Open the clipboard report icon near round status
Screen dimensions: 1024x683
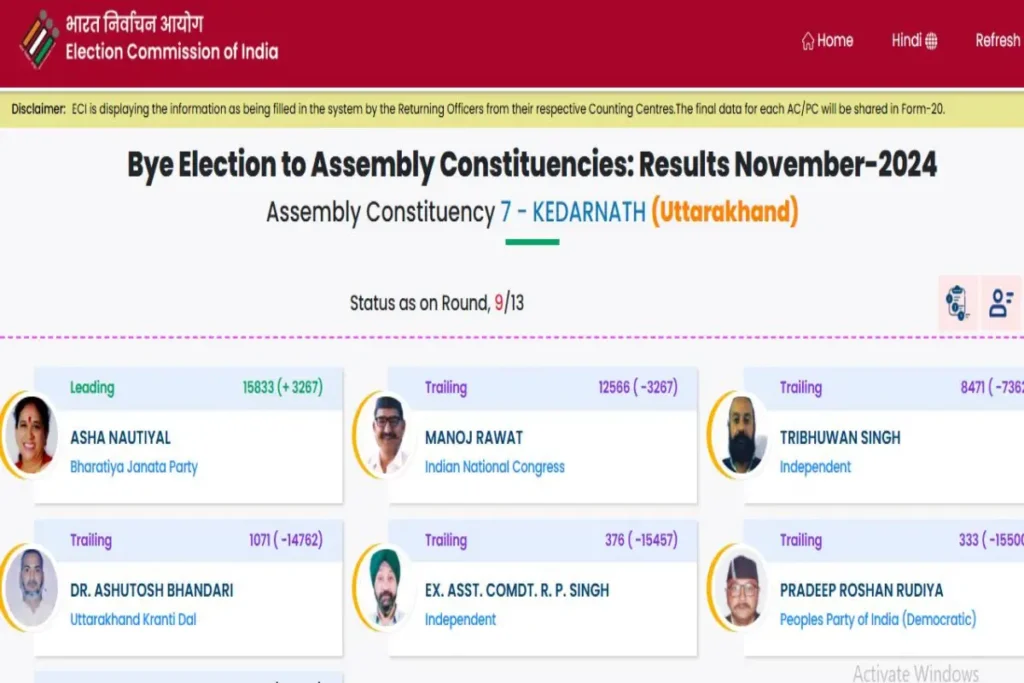pos(957,303)
